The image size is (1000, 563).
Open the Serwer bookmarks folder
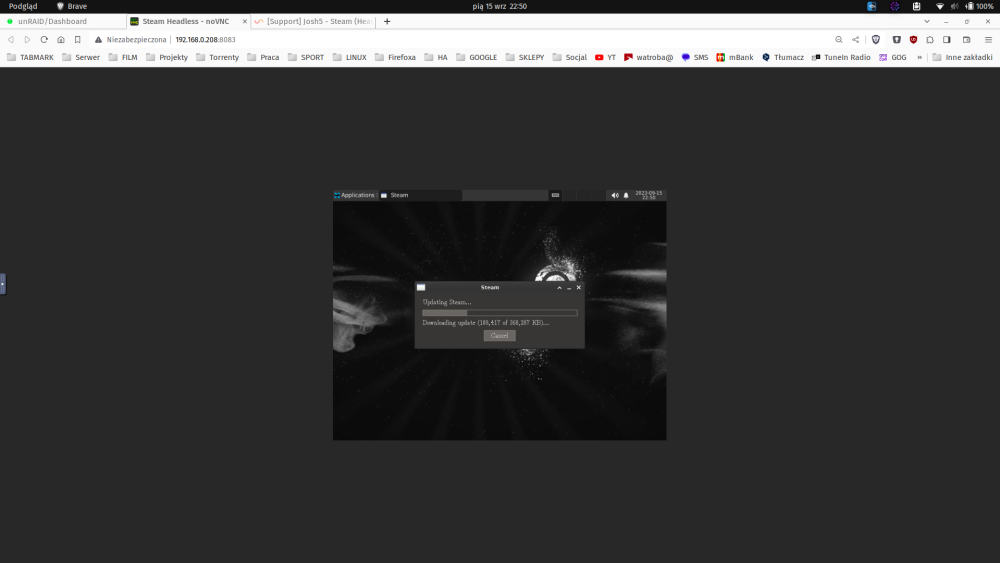[80, 57]
